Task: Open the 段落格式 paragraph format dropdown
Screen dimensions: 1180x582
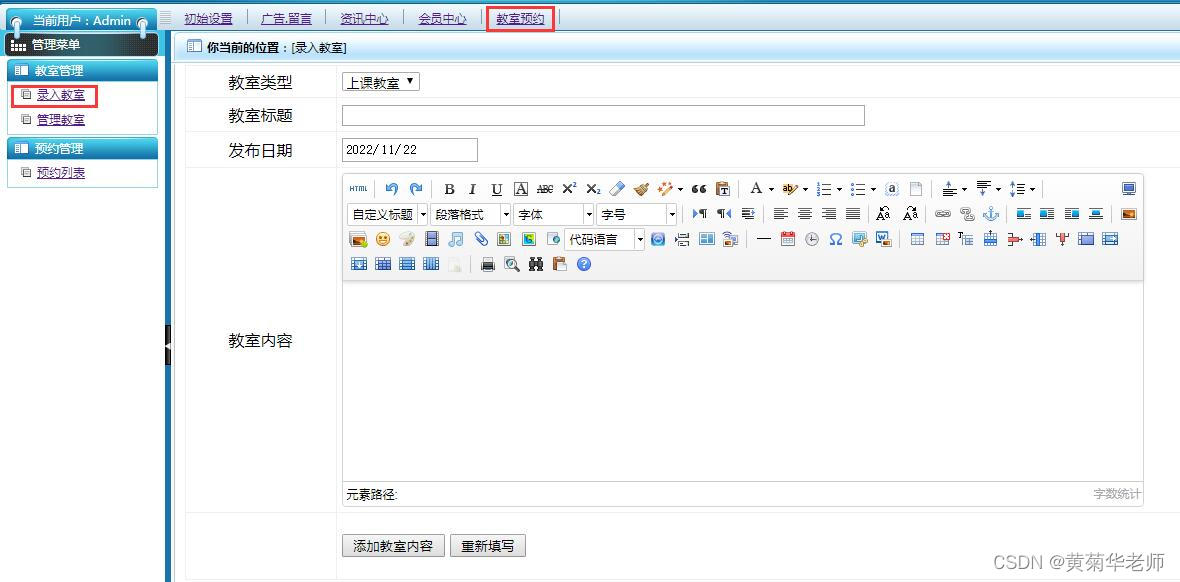Action: (470, 214)
